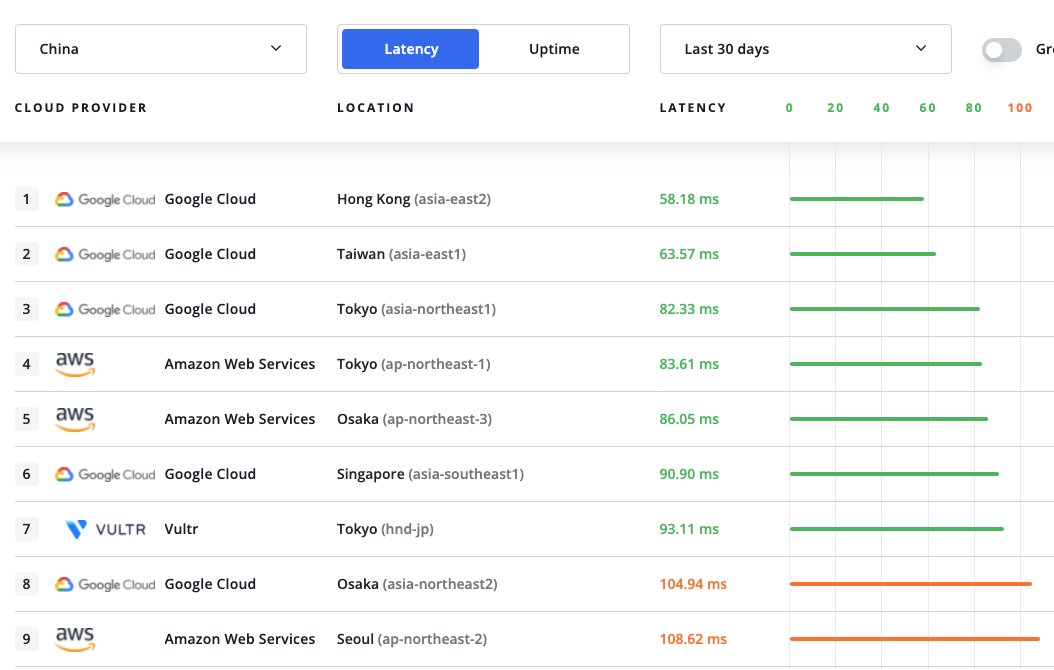Click the '86.05 ms' latency value
1054x670 pixels.
689,419
